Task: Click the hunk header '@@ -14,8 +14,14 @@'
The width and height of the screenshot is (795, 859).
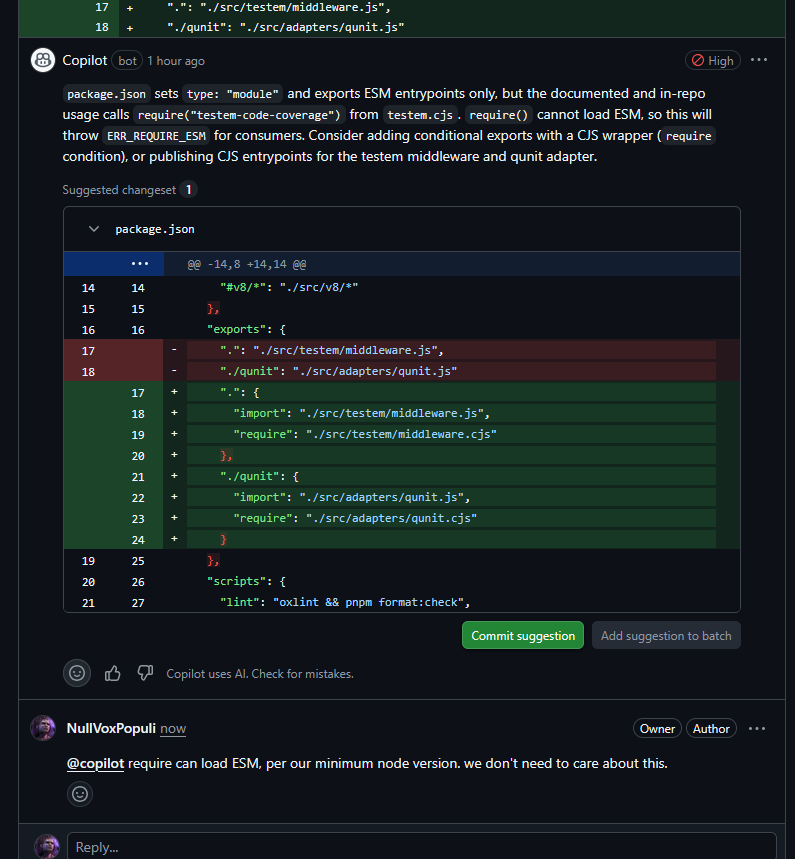Action: [247, 264]
